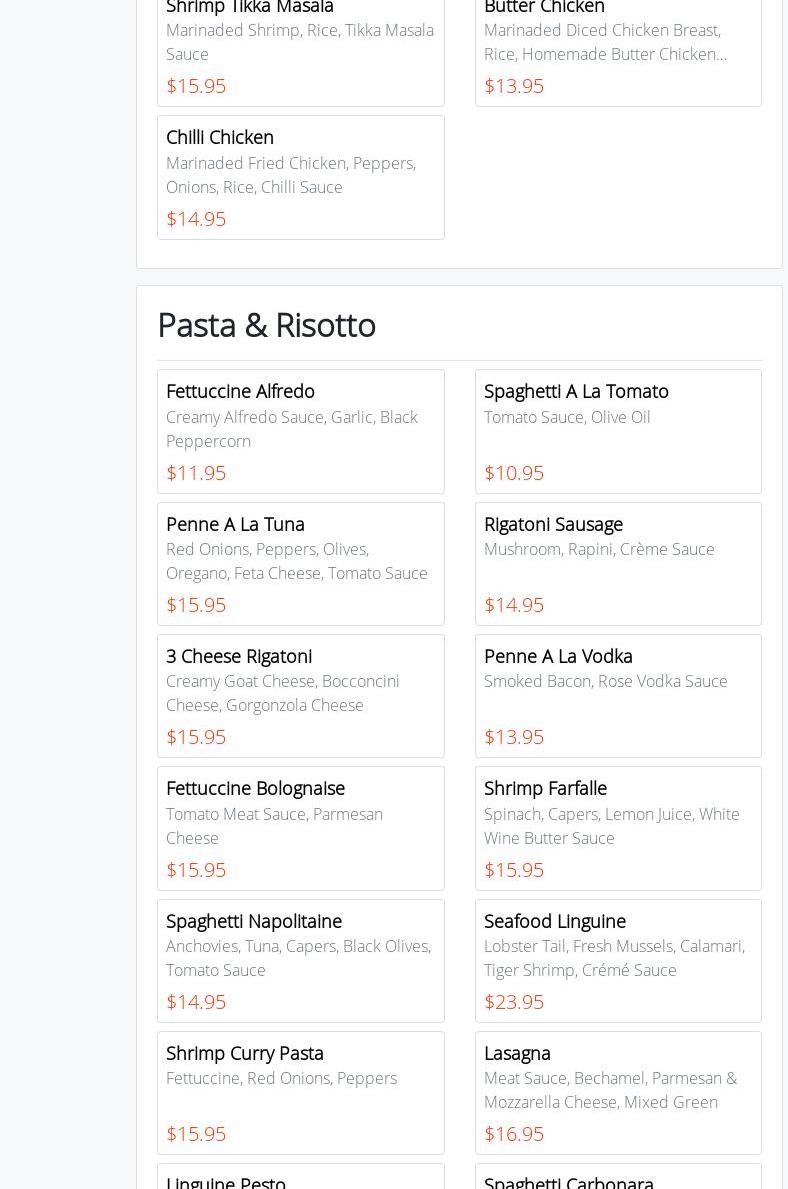Open the Penne A La Tuna item
The height and width of the screenshot is (1189, 788).
pyautogui.click(x=300, y=564)
